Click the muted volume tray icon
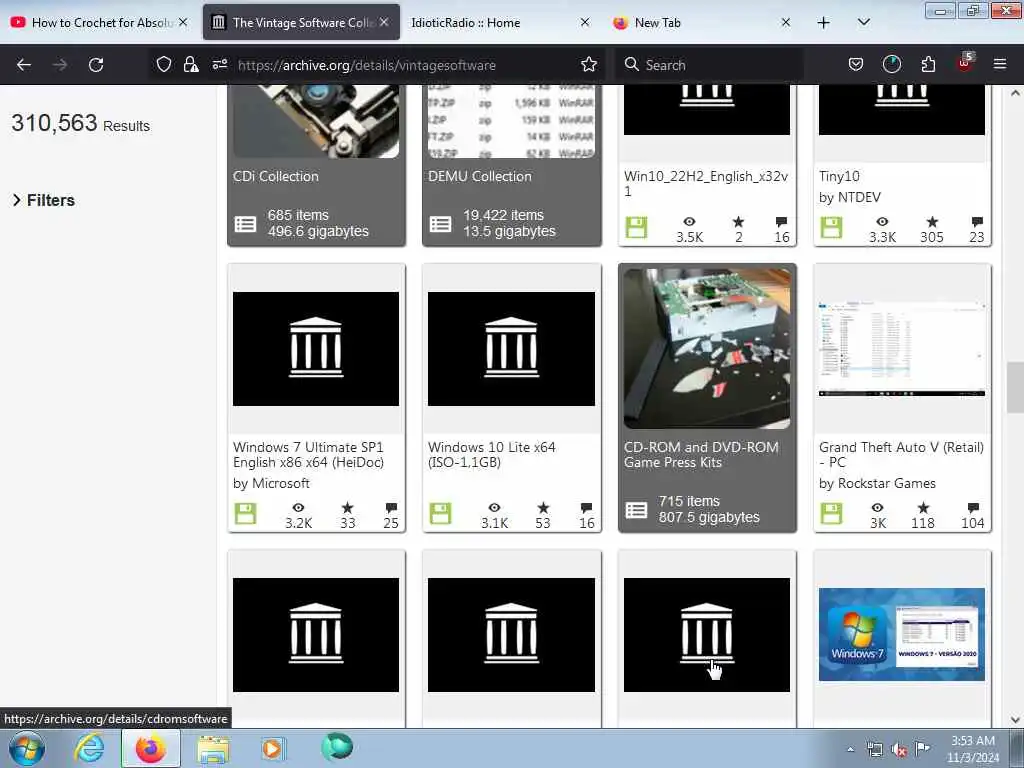Screen dimensions: 1024x768 [899, 750]
